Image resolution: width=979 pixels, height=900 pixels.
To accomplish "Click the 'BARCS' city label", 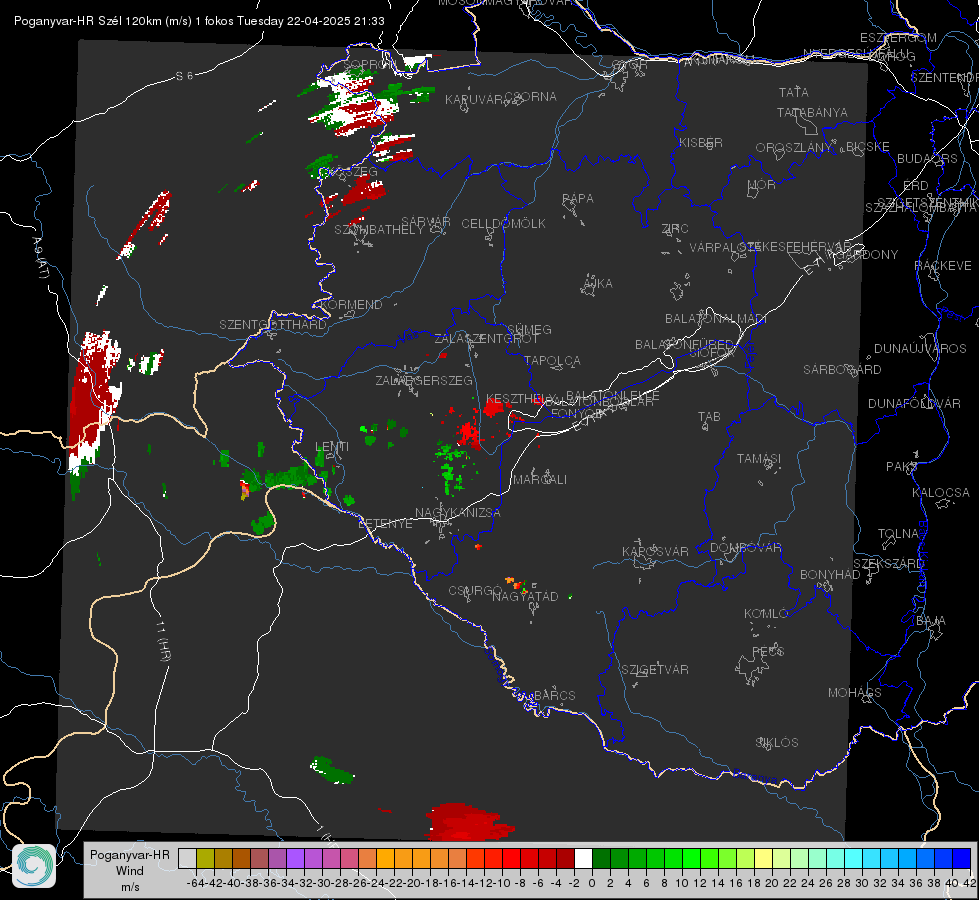I will 554,696.
